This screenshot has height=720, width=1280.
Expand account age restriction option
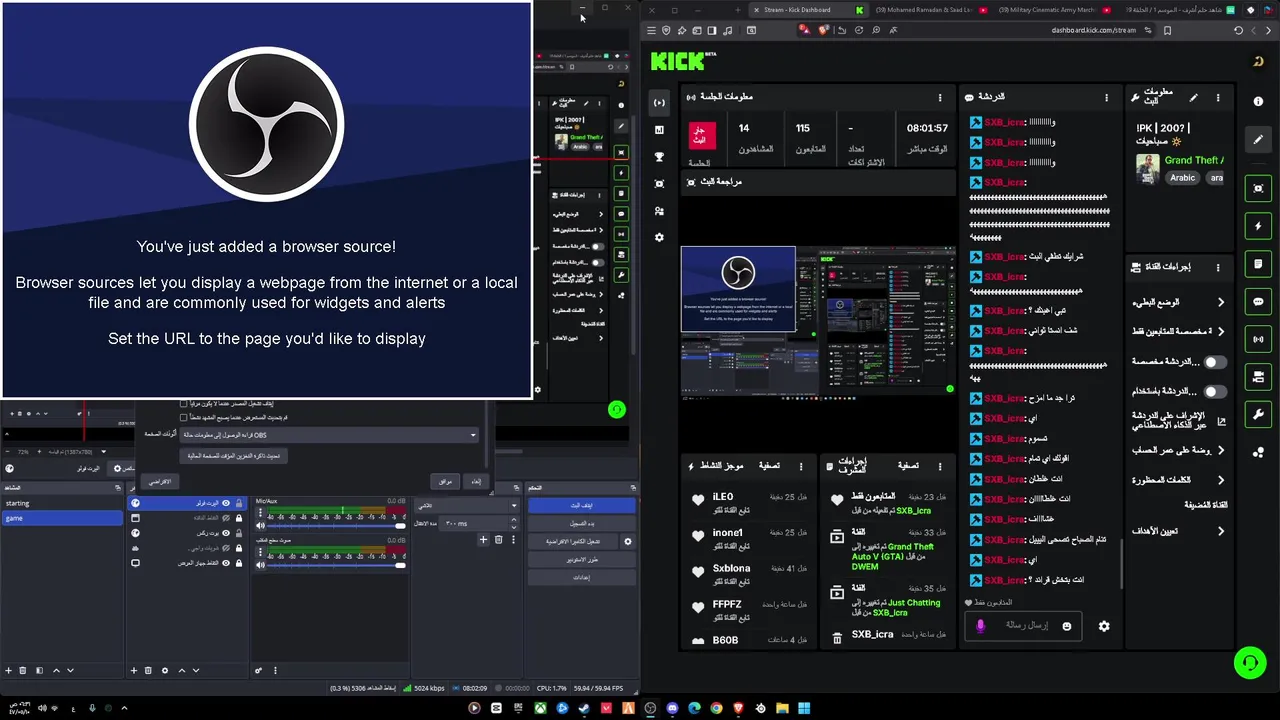coord(1220,450)
